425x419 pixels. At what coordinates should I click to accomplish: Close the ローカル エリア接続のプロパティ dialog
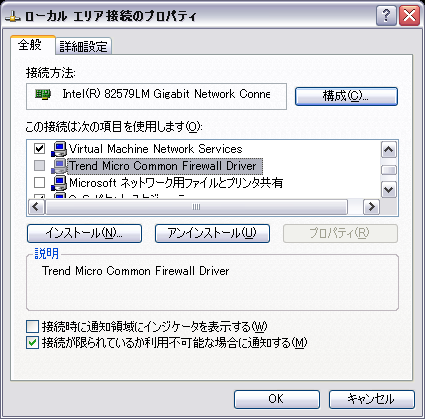(409, 15)
